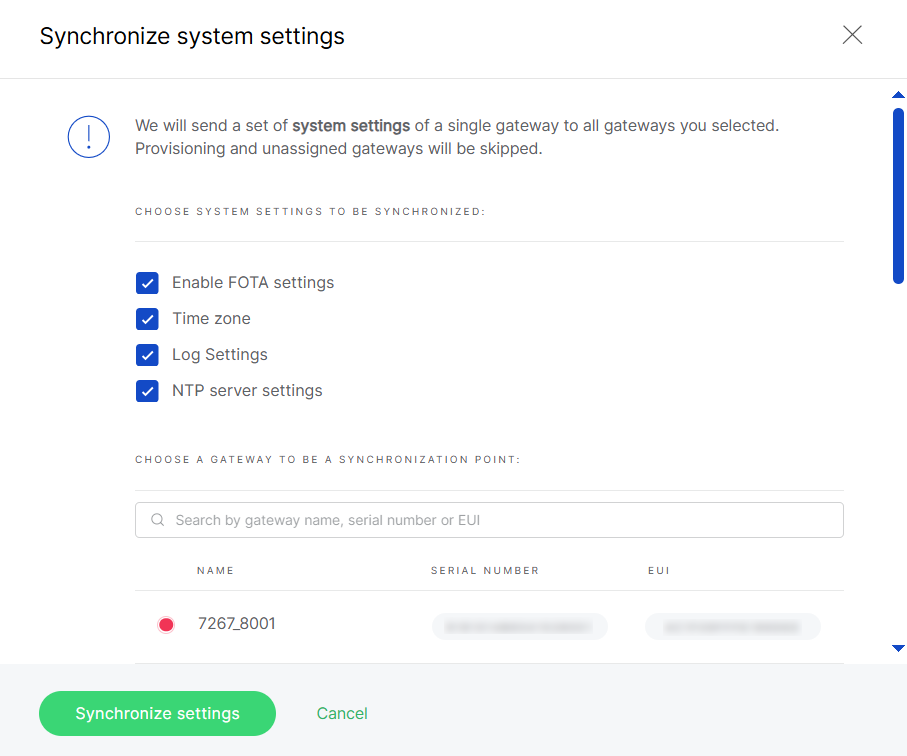Disable Time zone synchronization
The image size is (907, 756).
[x=147, y=319]
